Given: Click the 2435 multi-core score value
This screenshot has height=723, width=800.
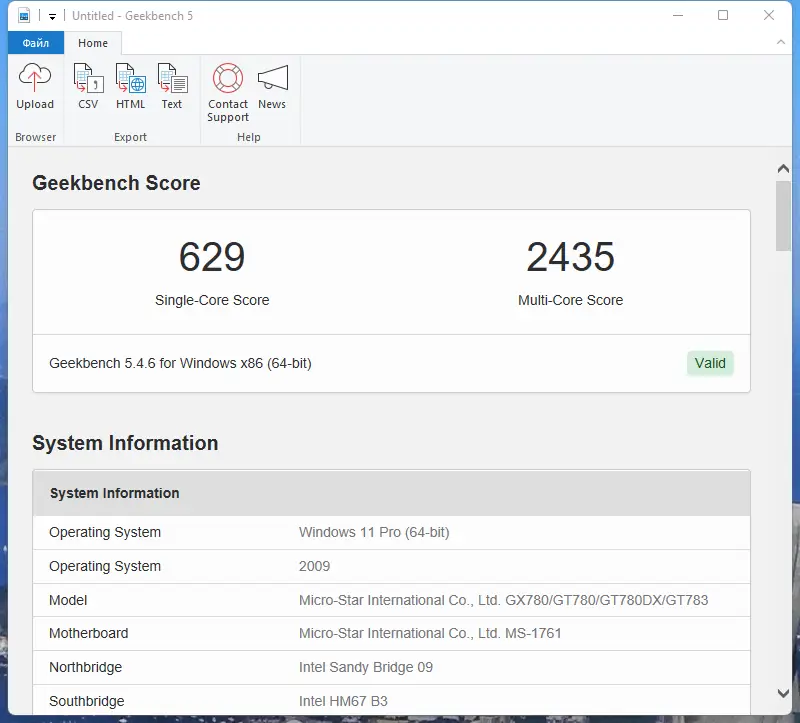Looking at the screenshot, I should pyautogui.click(x=570, y=257).
